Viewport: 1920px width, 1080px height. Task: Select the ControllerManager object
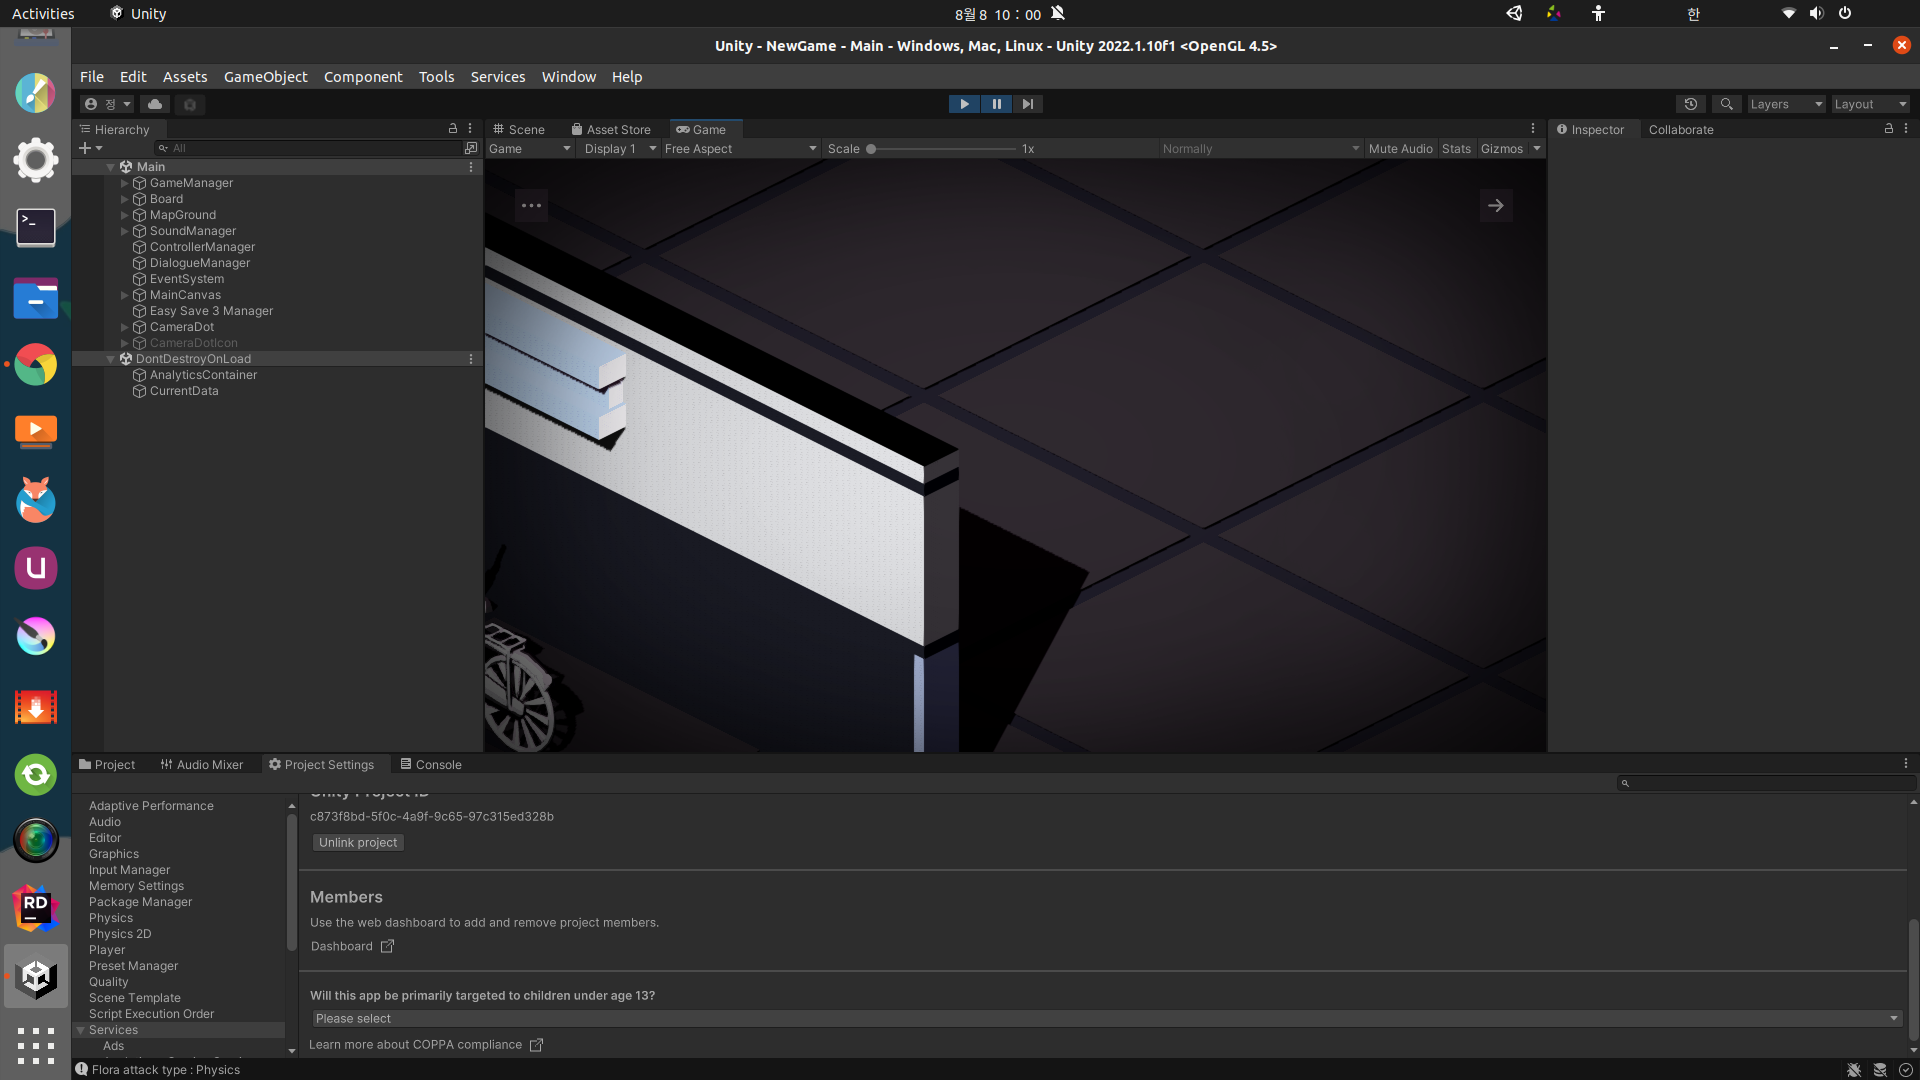[202, 247]
